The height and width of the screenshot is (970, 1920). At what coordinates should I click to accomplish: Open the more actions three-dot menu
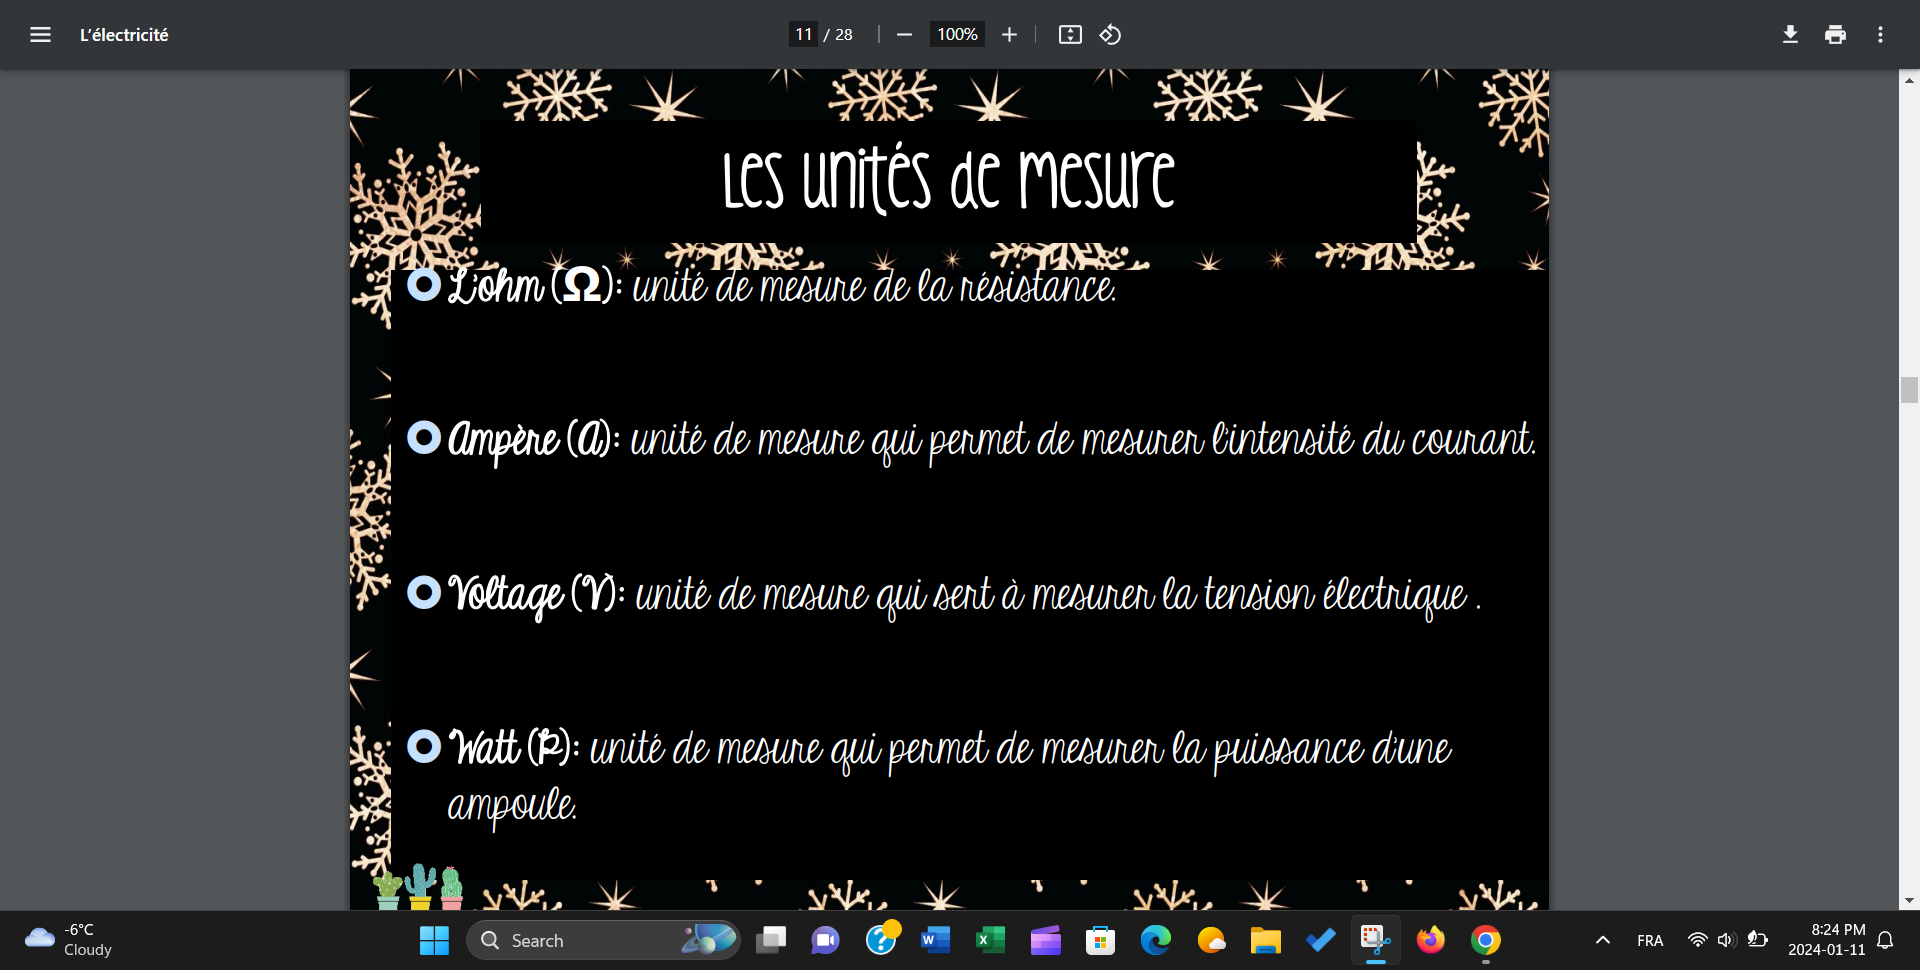(1880, 35)
